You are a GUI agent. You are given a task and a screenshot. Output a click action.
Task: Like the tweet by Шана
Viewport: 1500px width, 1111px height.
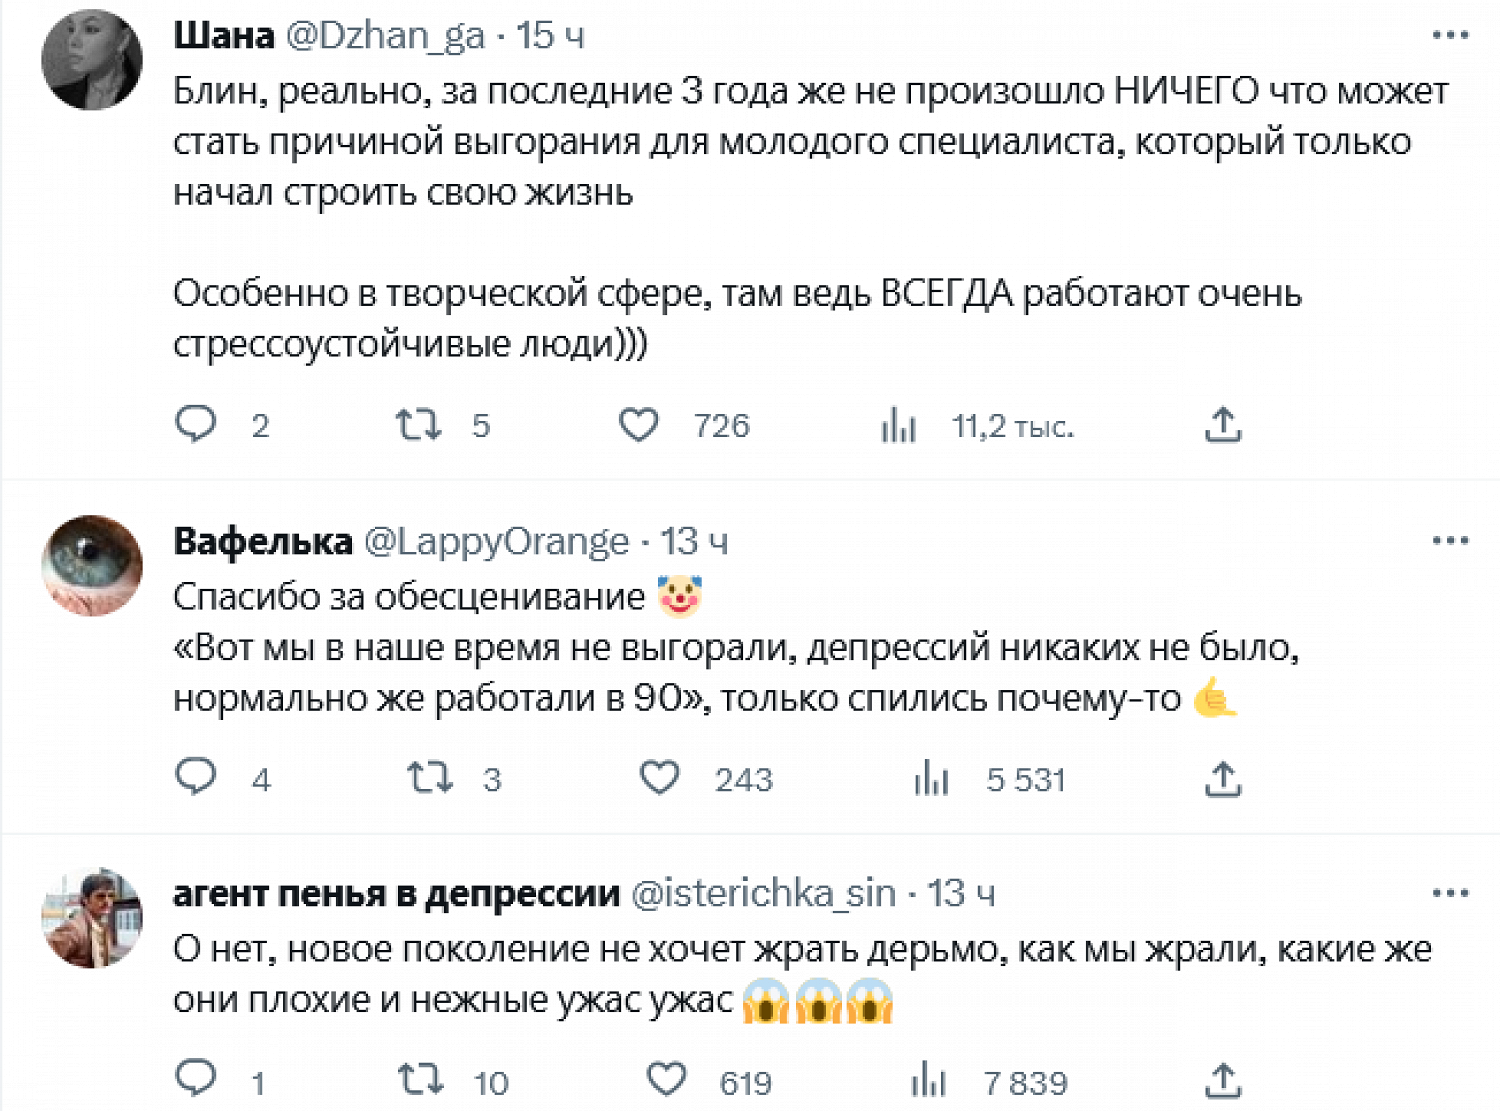pos(639,425)
